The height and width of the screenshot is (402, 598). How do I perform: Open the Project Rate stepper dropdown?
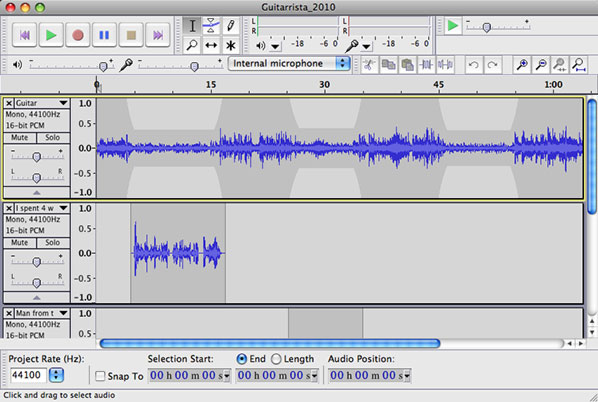pyautogui.click(x=56, y=375)
